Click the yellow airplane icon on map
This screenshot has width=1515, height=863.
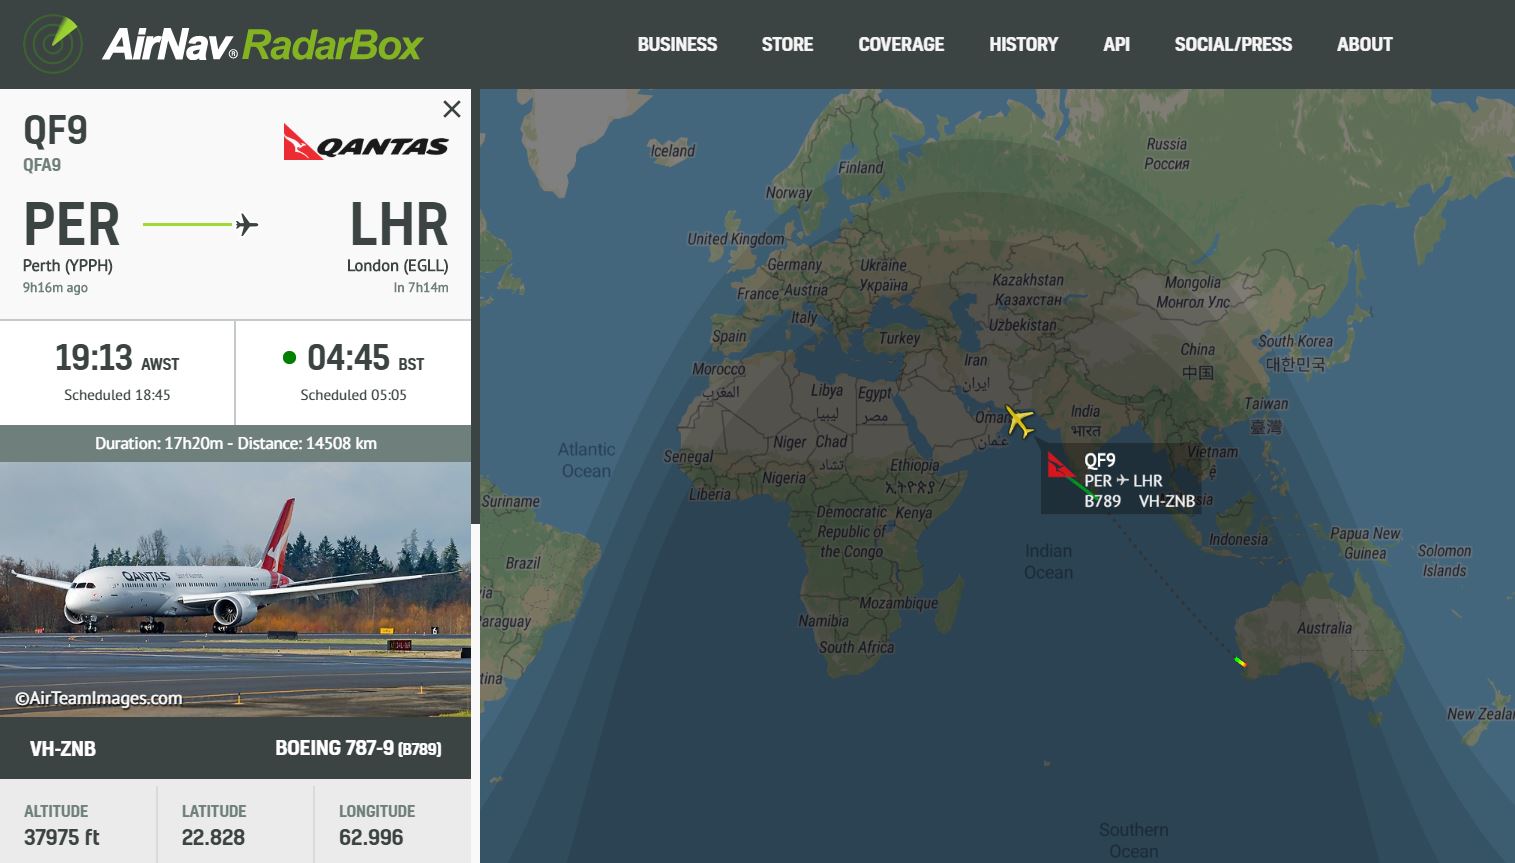tap(1019, 420)
